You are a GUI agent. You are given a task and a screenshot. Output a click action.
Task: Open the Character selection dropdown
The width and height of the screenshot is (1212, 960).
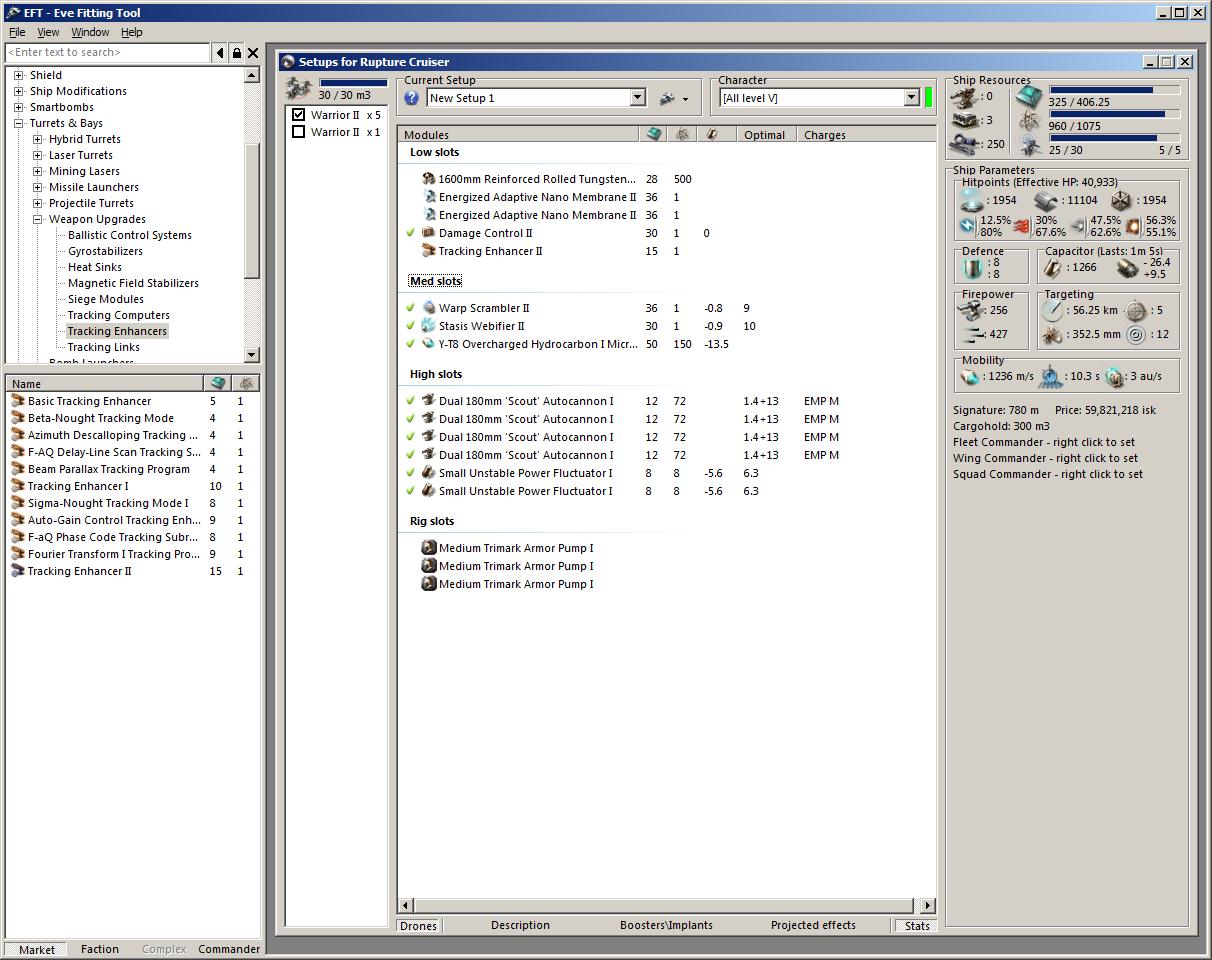click(911, 98)
